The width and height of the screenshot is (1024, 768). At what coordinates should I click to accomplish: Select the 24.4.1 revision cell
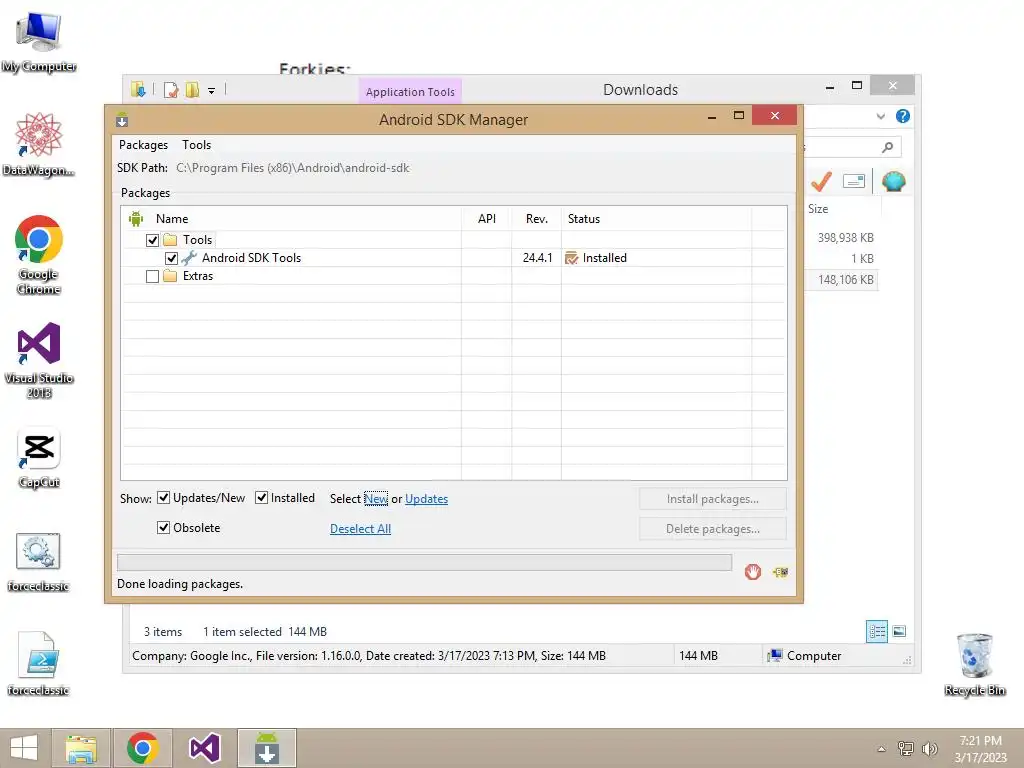click(537, 258)
